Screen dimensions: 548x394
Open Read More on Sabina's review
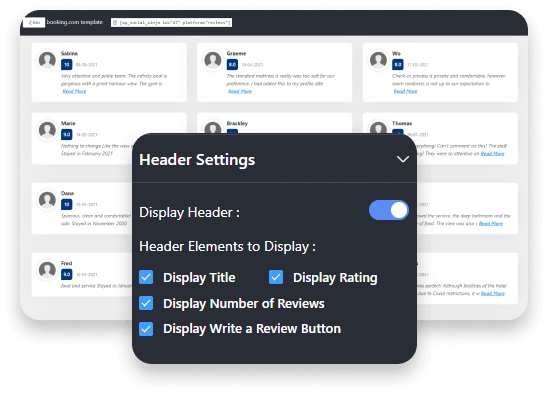click(74, 91)
